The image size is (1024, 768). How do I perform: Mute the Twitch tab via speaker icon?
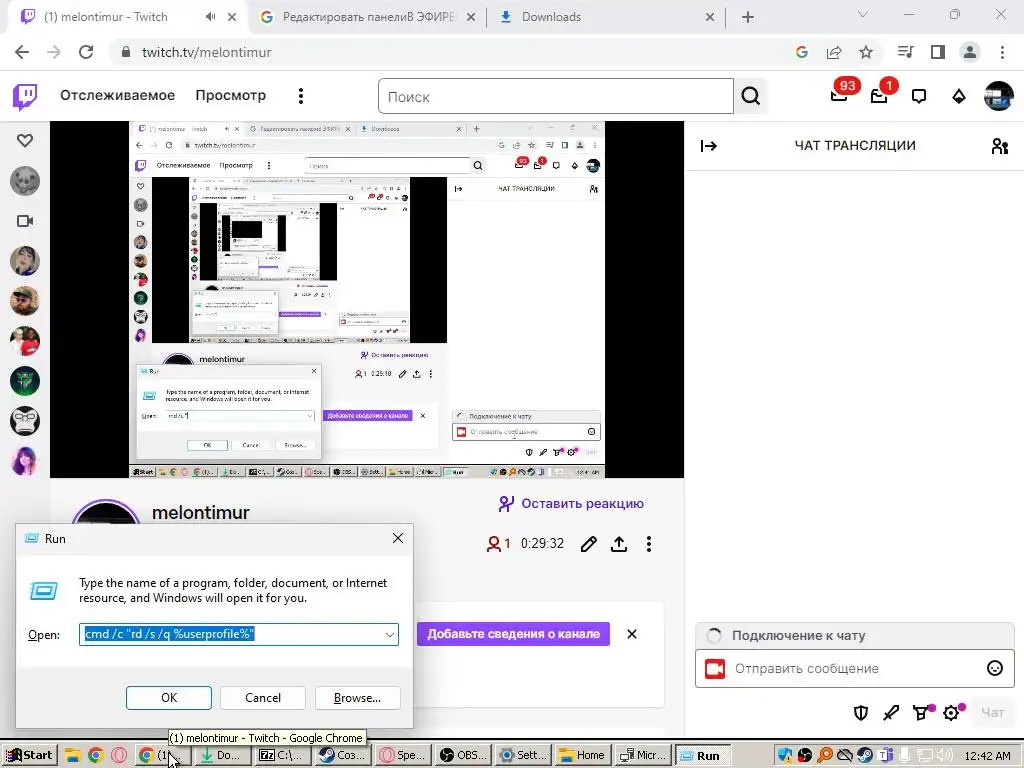(x=210, y=17)
